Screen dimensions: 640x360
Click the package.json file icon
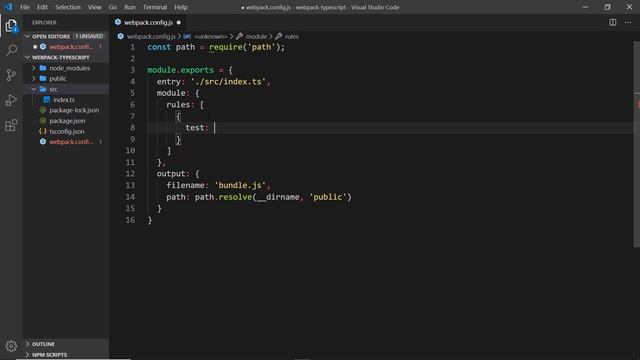[x=43, y=121]
